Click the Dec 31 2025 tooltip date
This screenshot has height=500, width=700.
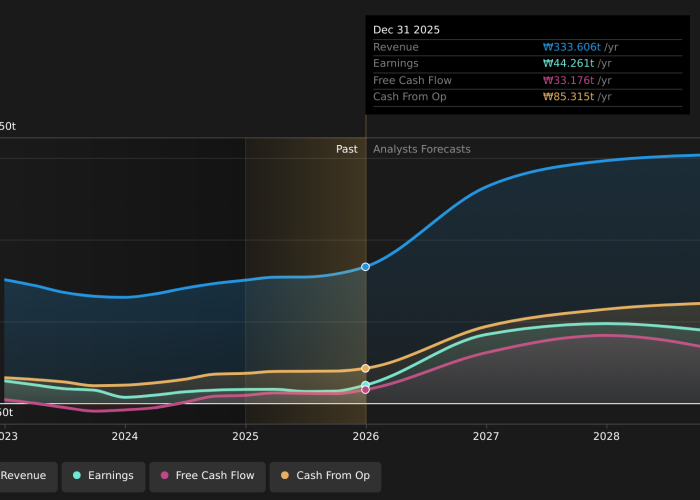tap(406, 30)
